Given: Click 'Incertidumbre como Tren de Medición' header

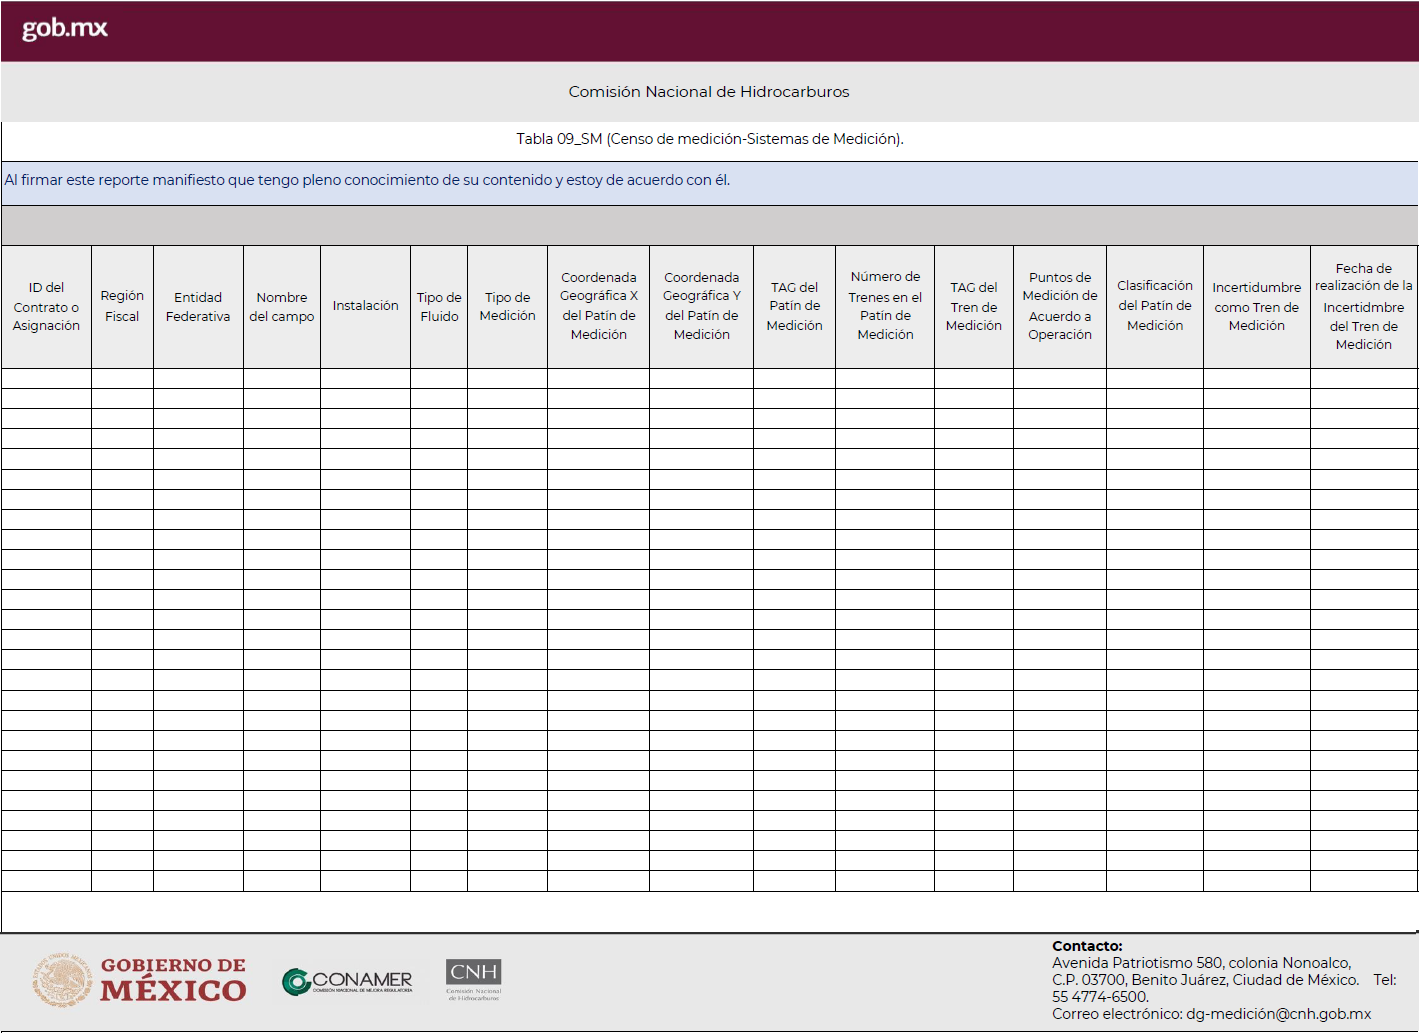Looking at the screenshot, I should [1256, 306].
